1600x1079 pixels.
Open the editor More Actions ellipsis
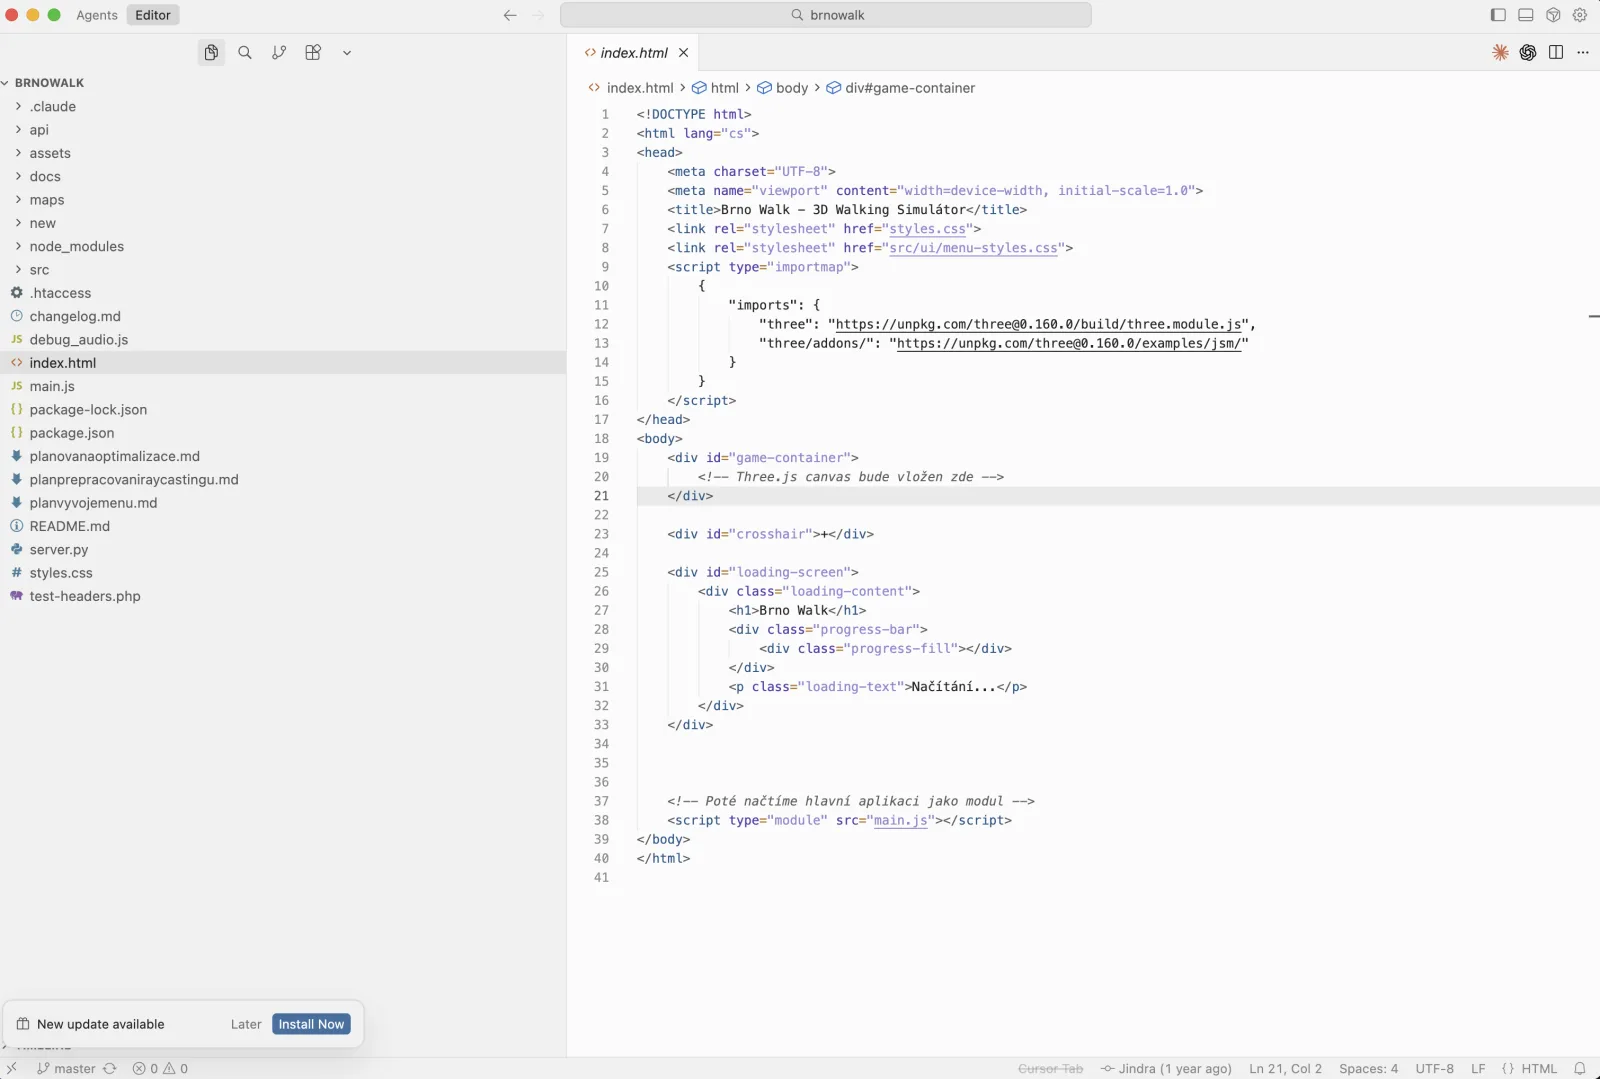(x=1583, y=53)
